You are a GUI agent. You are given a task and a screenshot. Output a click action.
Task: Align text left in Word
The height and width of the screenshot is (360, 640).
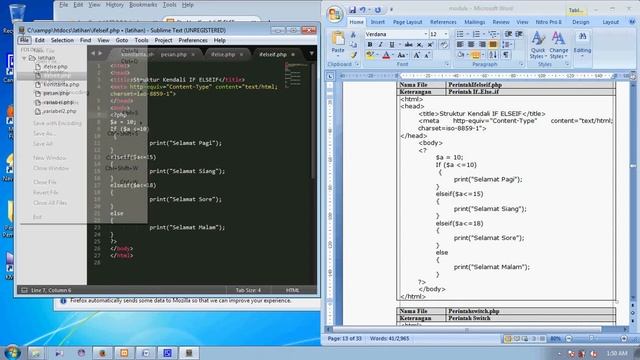coord(460,44)
